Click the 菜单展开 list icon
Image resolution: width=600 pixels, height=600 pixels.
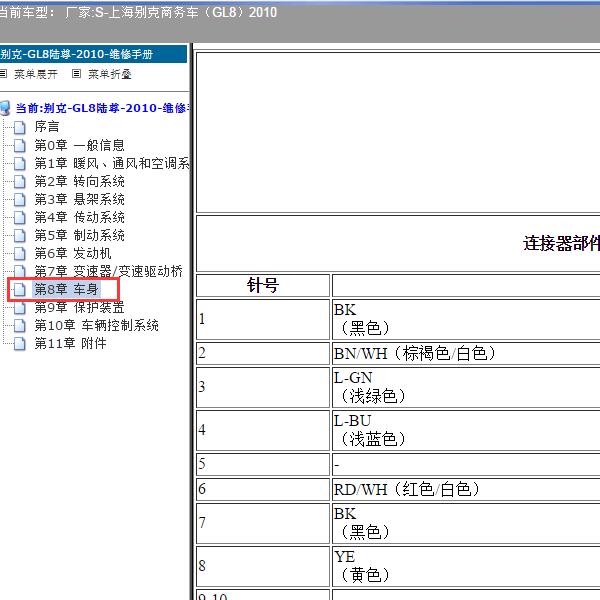3,73
